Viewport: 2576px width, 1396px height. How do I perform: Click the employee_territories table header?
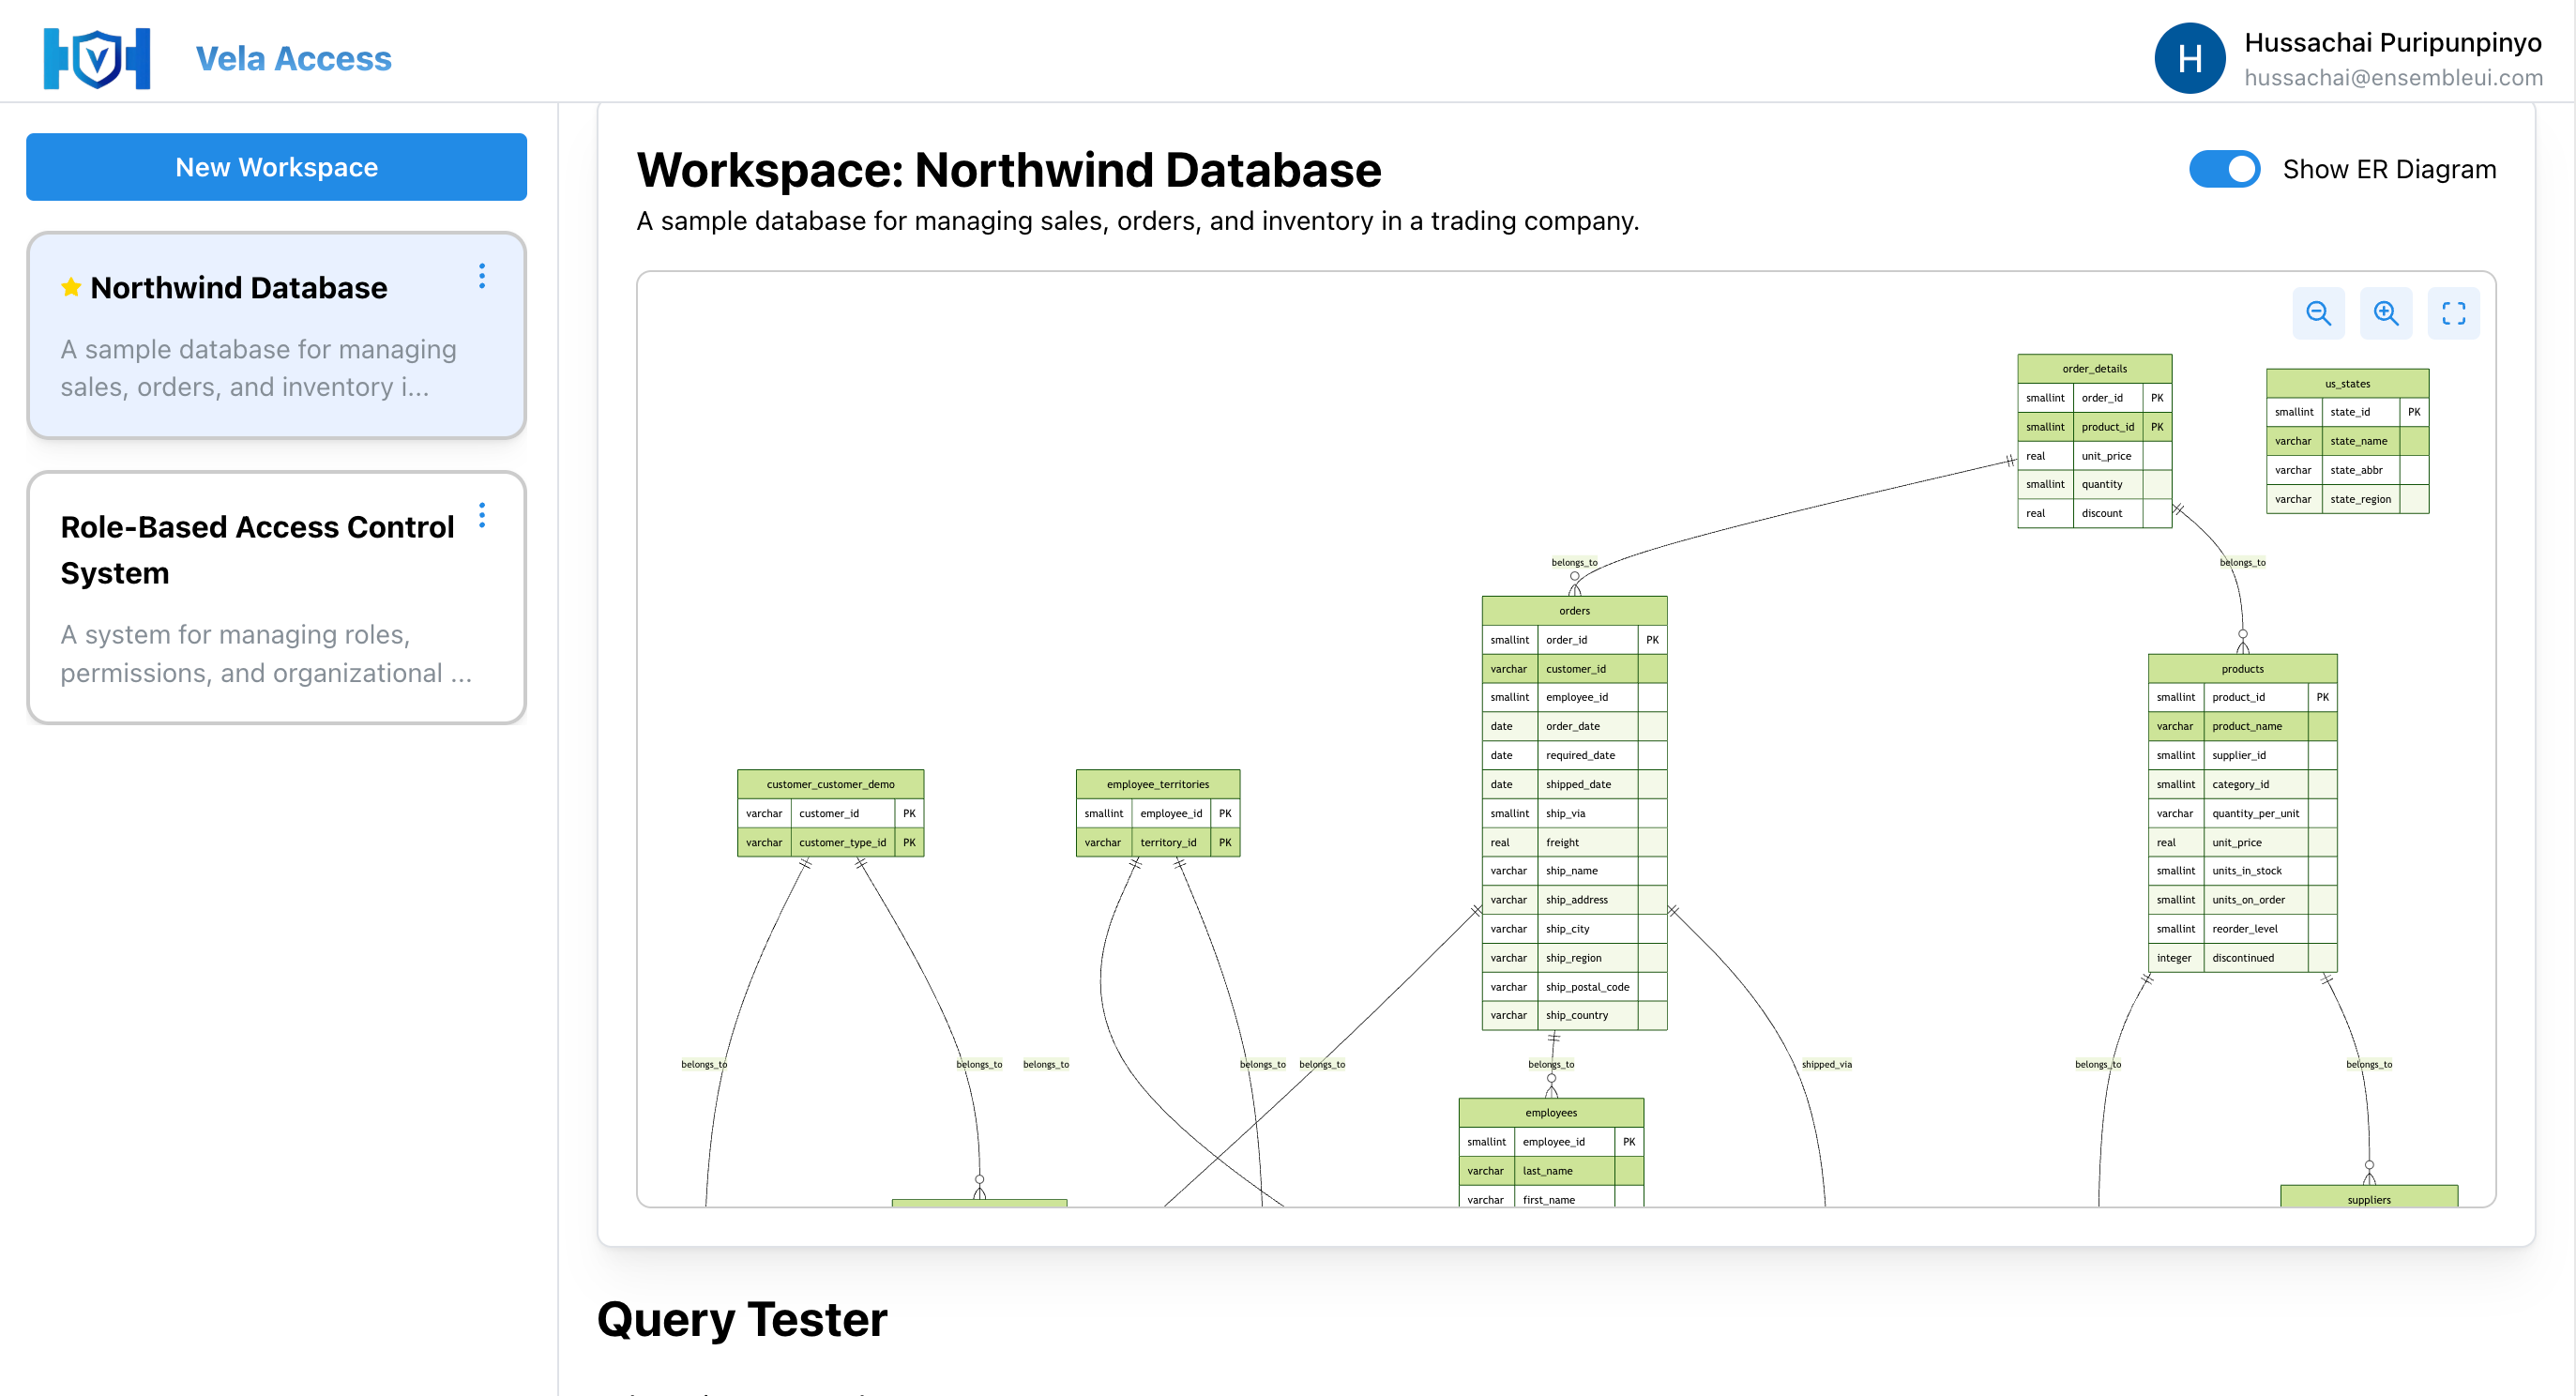point(1157,784)
